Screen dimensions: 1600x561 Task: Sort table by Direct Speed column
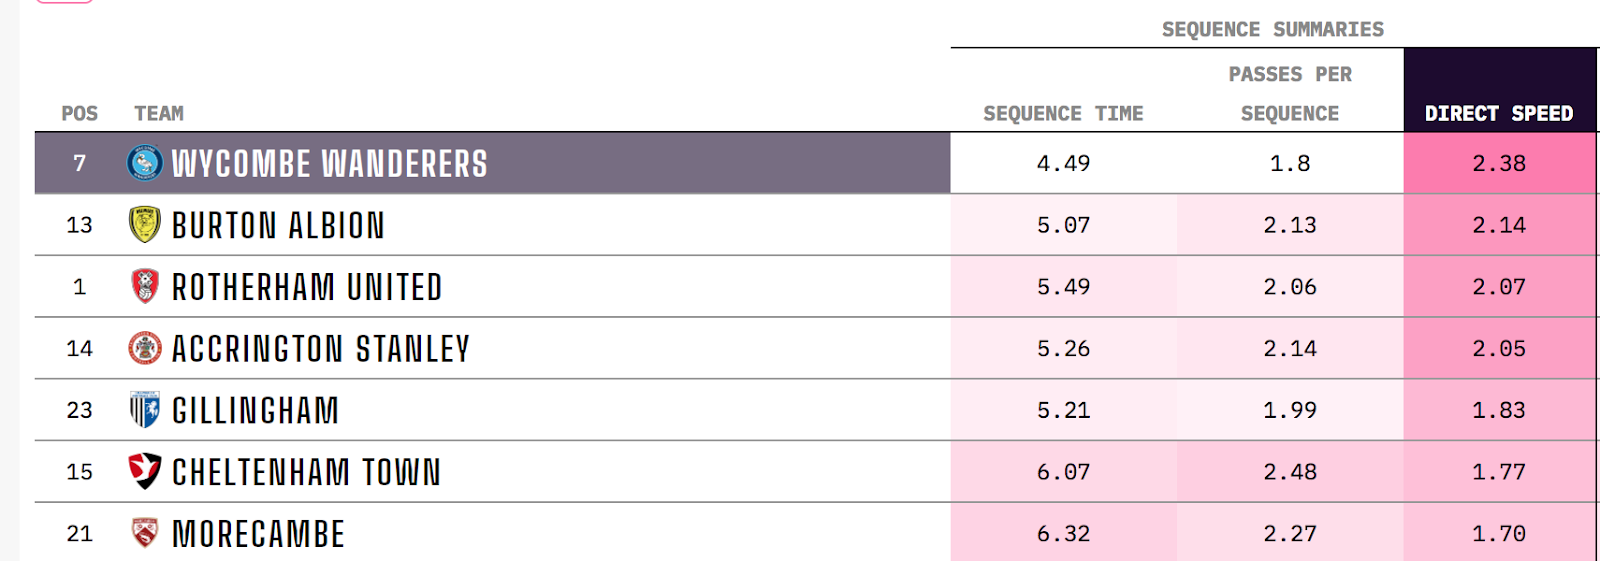(x=1499, y=114)
